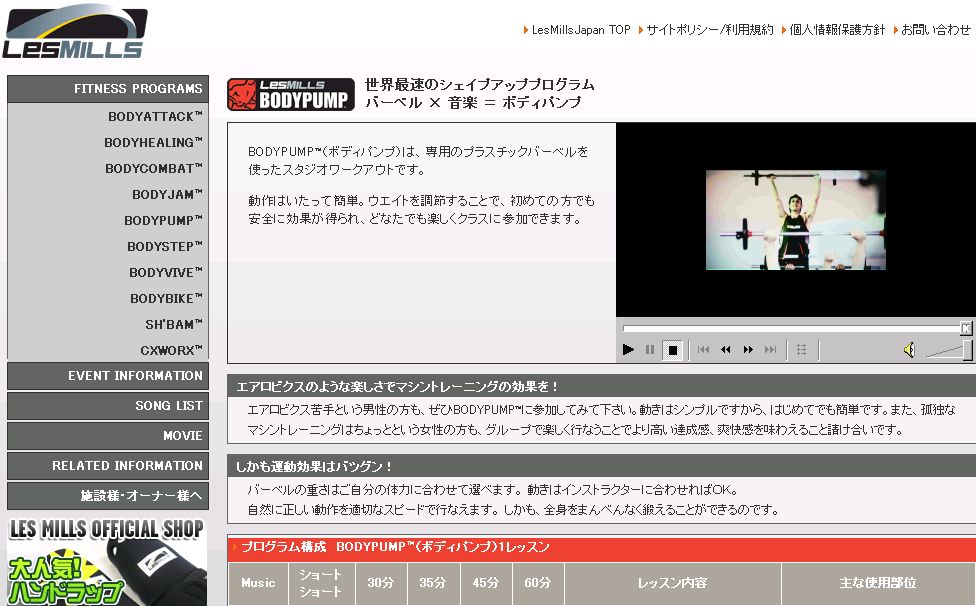This screenshot has width=976, height=606.
Task: Click the レッスン内容 column header
Action: pos(672,583)
